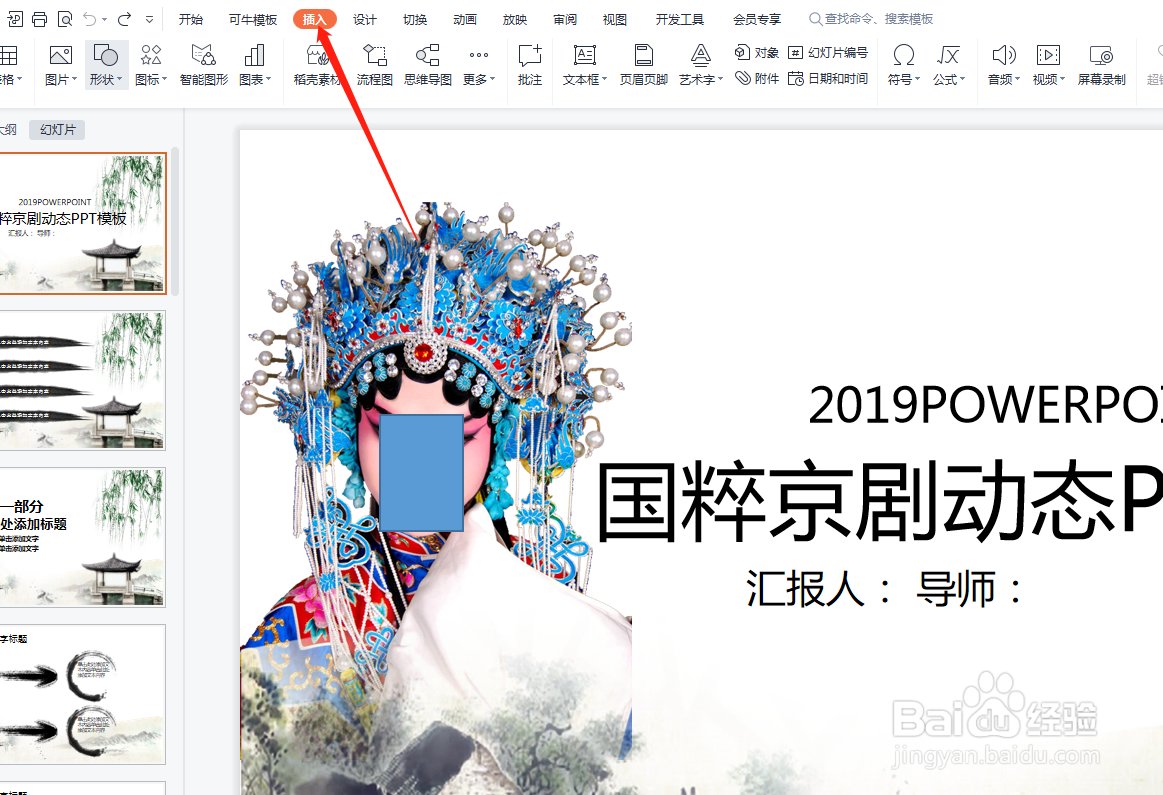Expand the 公式 dropdown arrow
The height and width of the screenshot is (795, 1163).
tap(963, 79)
